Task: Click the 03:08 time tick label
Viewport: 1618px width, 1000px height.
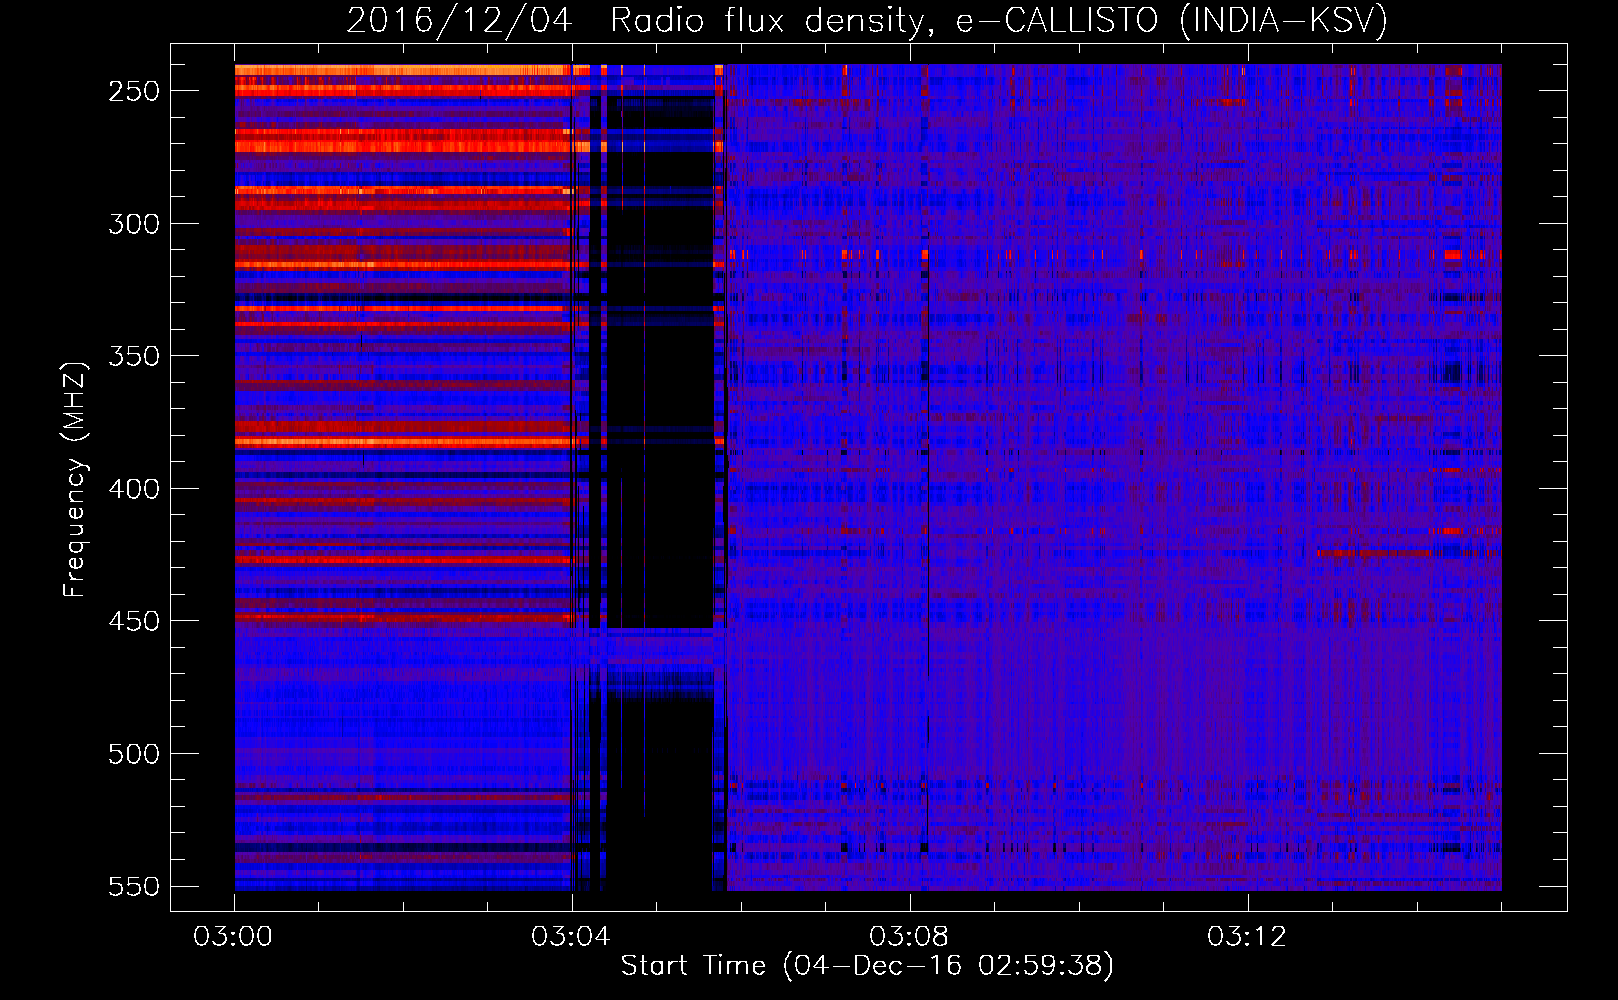Action: pos(909,937)
